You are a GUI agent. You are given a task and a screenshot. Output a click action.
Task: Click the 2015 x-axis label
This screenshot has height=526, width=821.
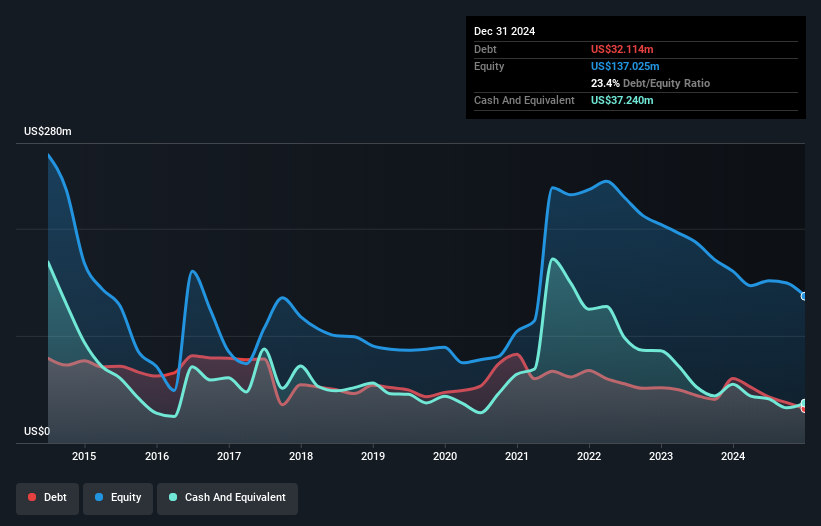click(84, 456)
